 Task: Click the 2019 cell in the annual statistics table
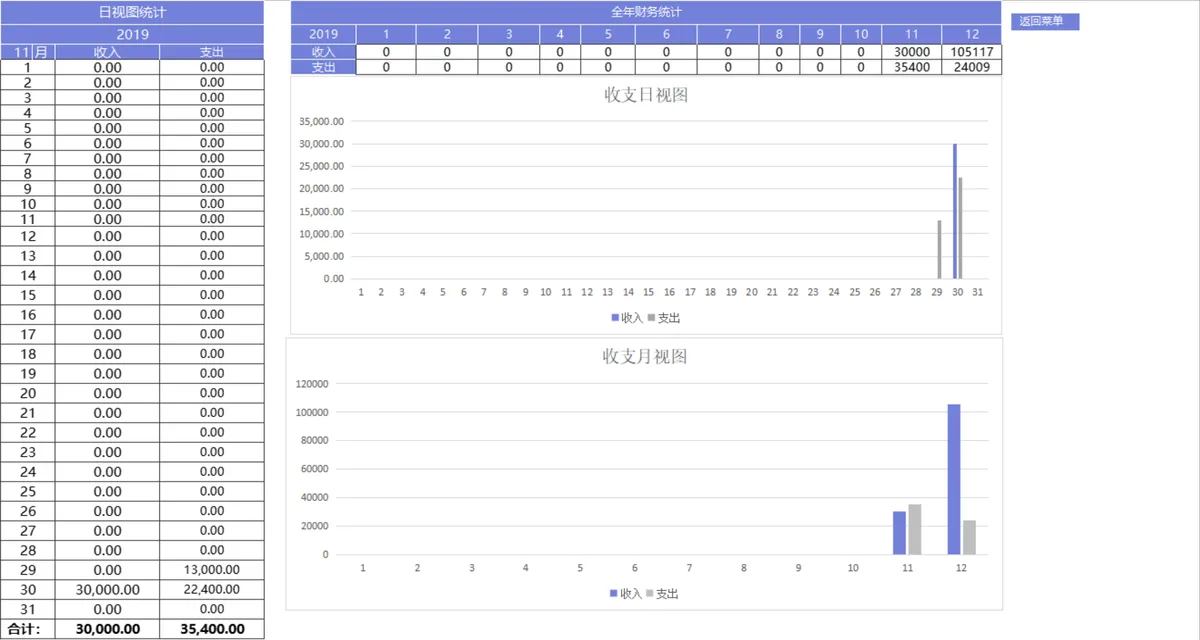[x=324, y=35]
